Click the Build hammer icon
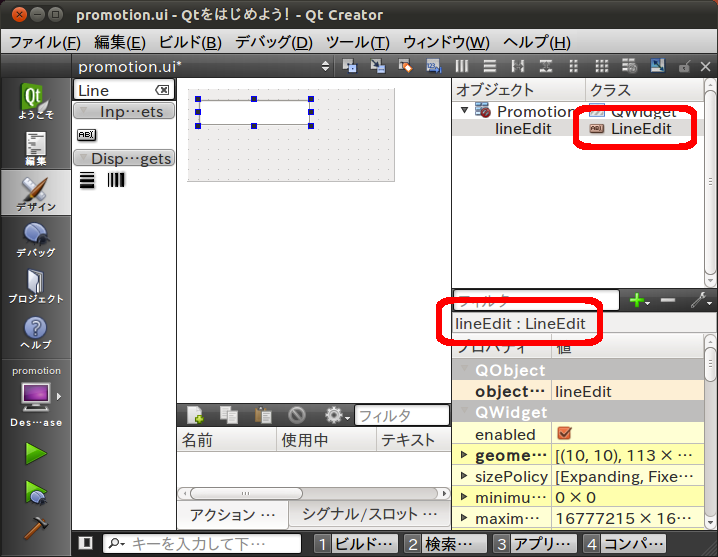718x557 pixels. click(x=35, y=525)
